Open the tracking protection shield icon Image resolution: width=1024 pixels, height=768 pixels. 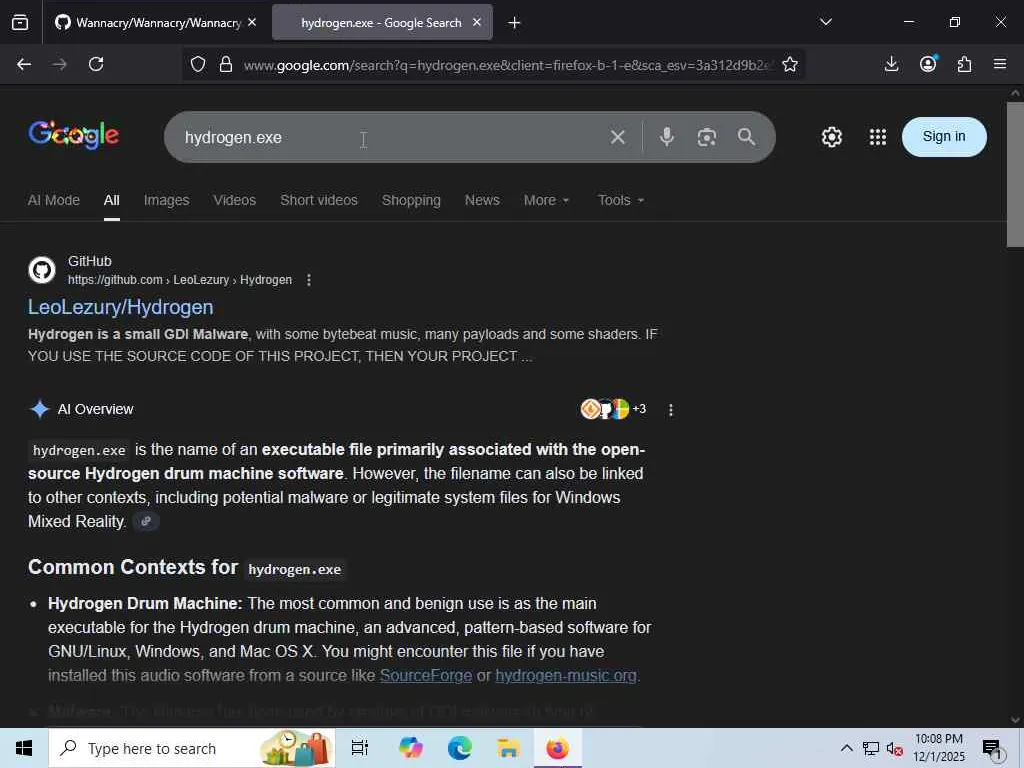pyautogui.click(x=198, y=64)
